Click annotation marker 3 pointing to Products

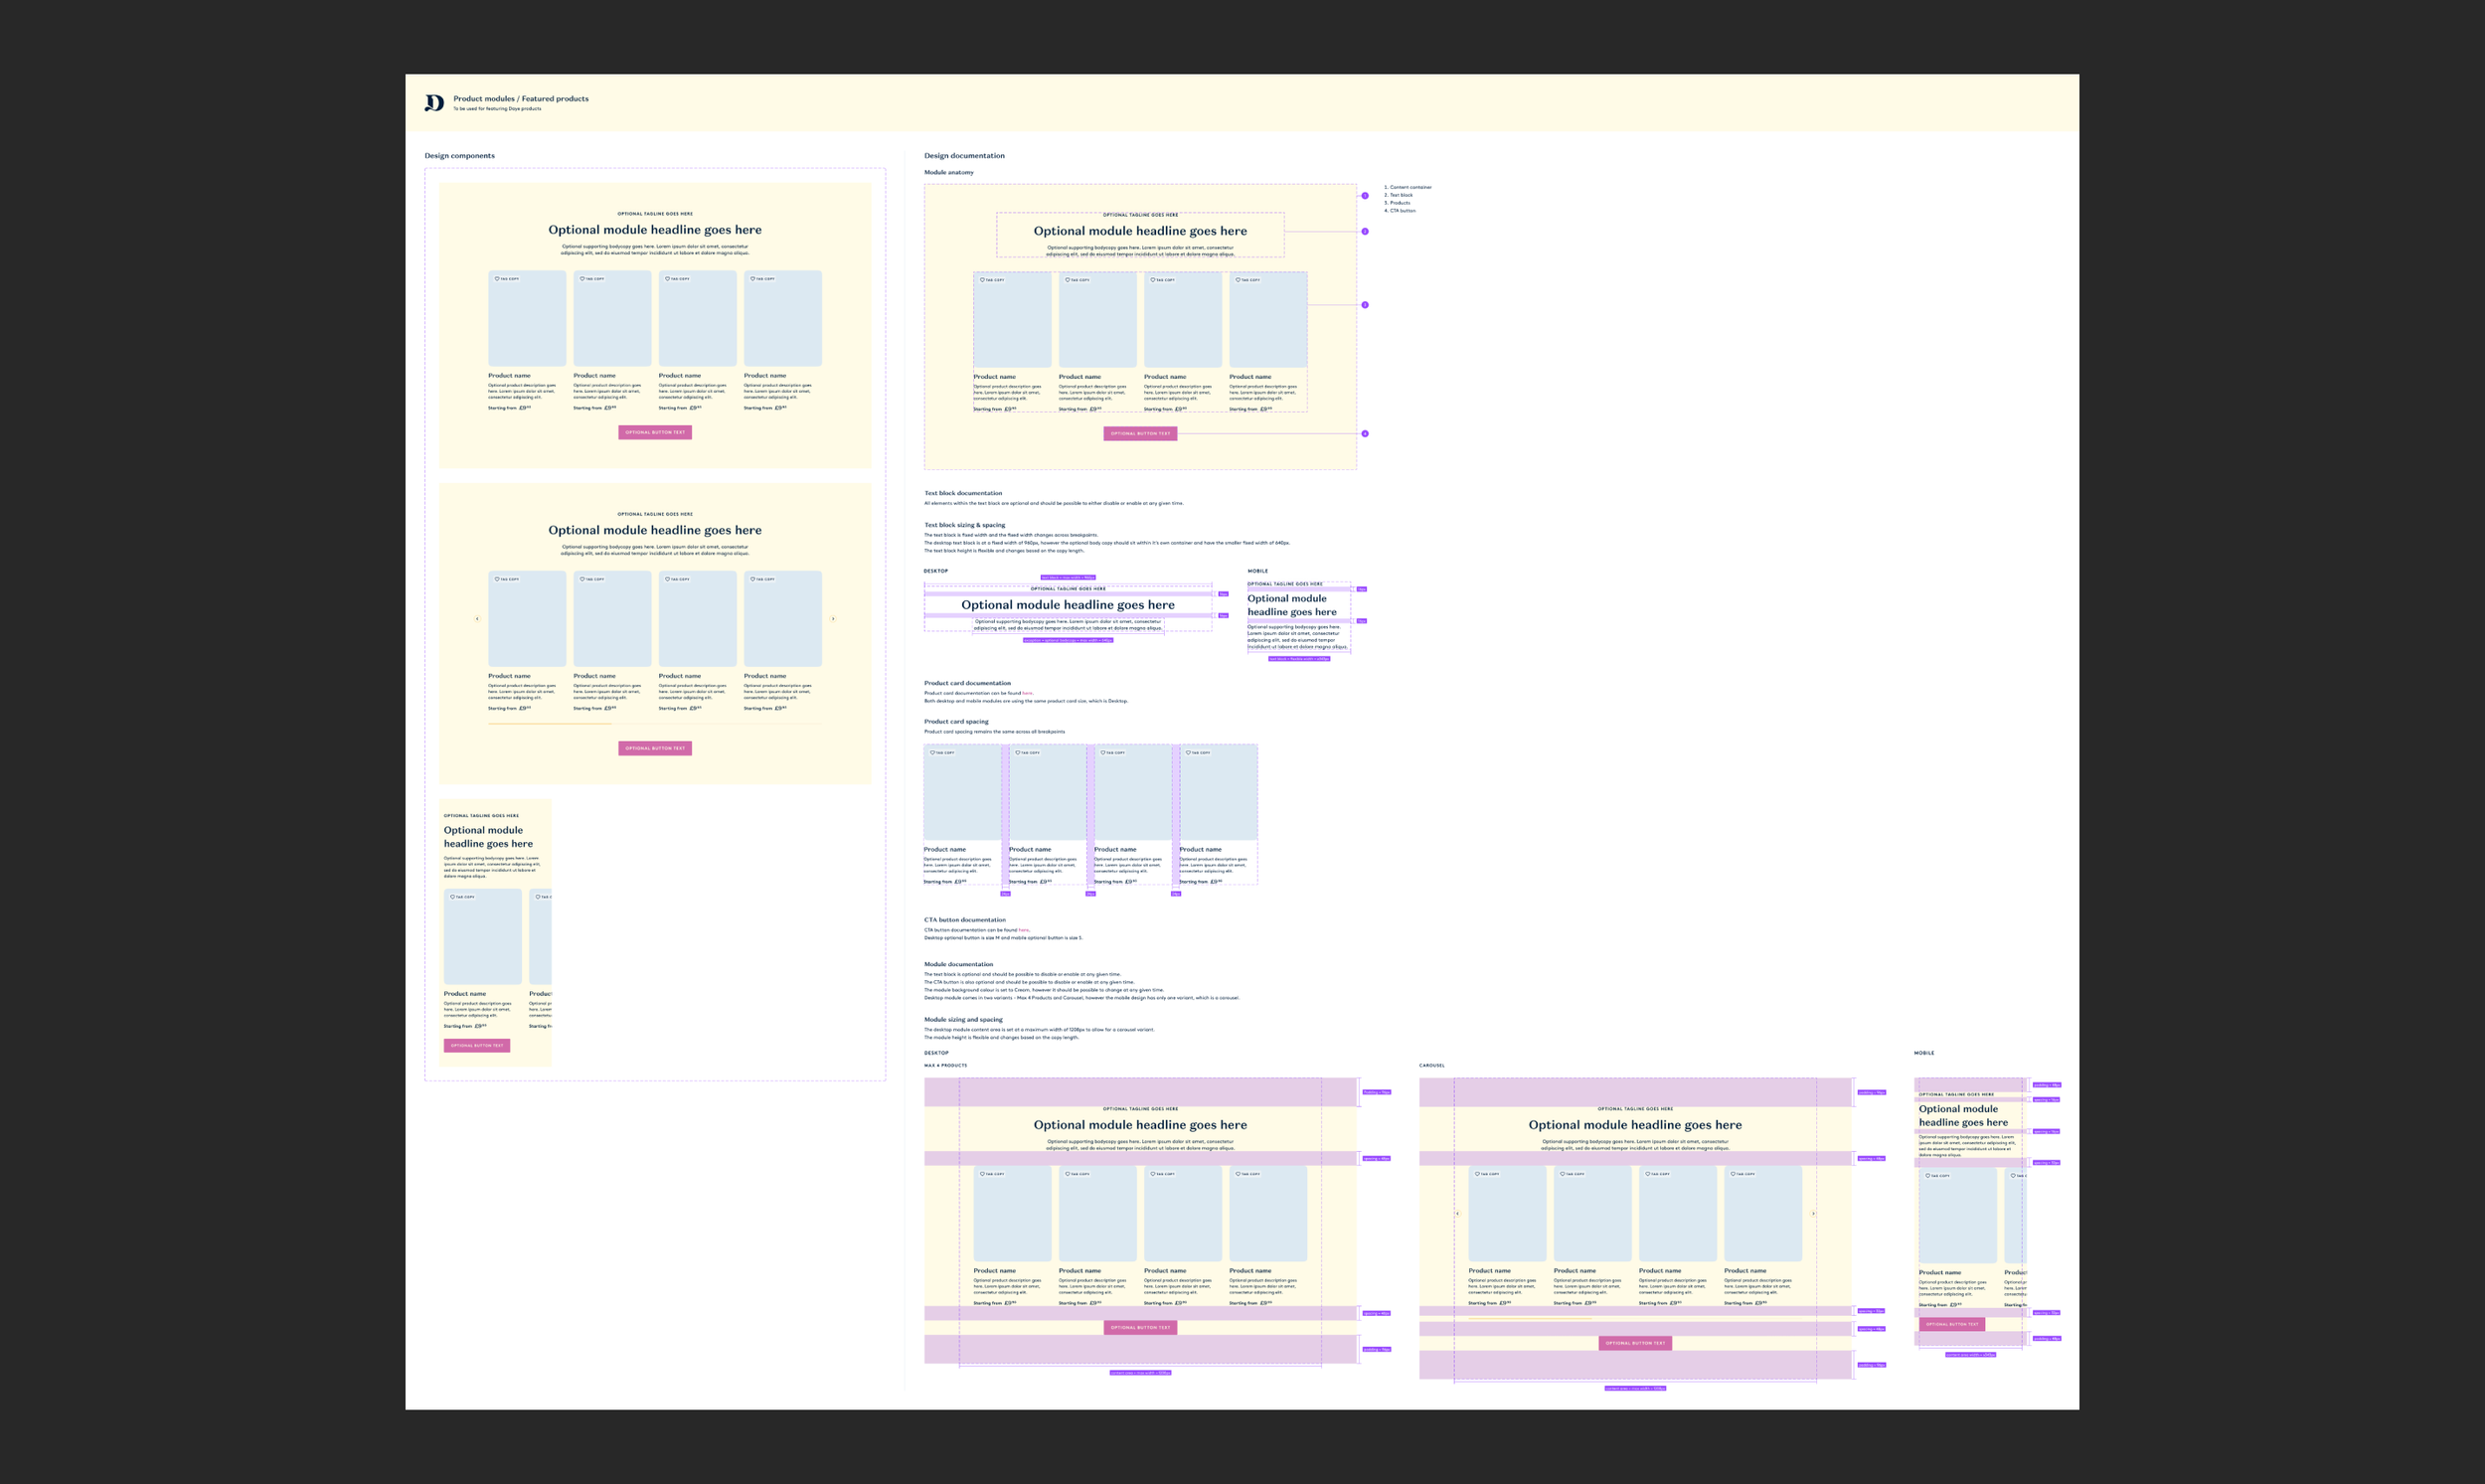[1365, 305]
